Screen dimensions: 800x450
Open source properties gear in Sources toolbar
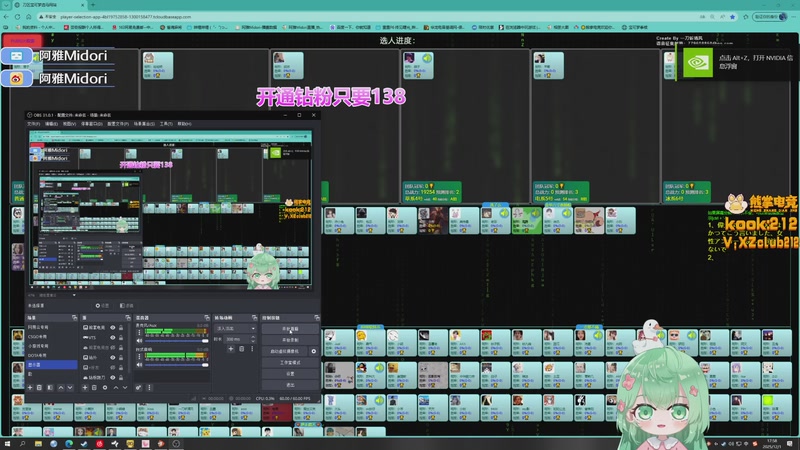[105, 388]
